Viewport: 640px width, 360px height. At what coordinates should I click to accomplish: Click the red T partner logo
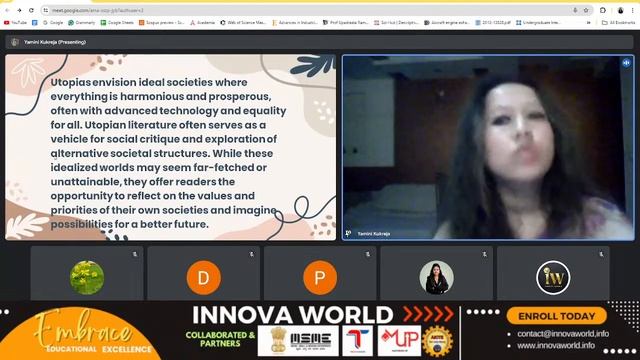357,340
